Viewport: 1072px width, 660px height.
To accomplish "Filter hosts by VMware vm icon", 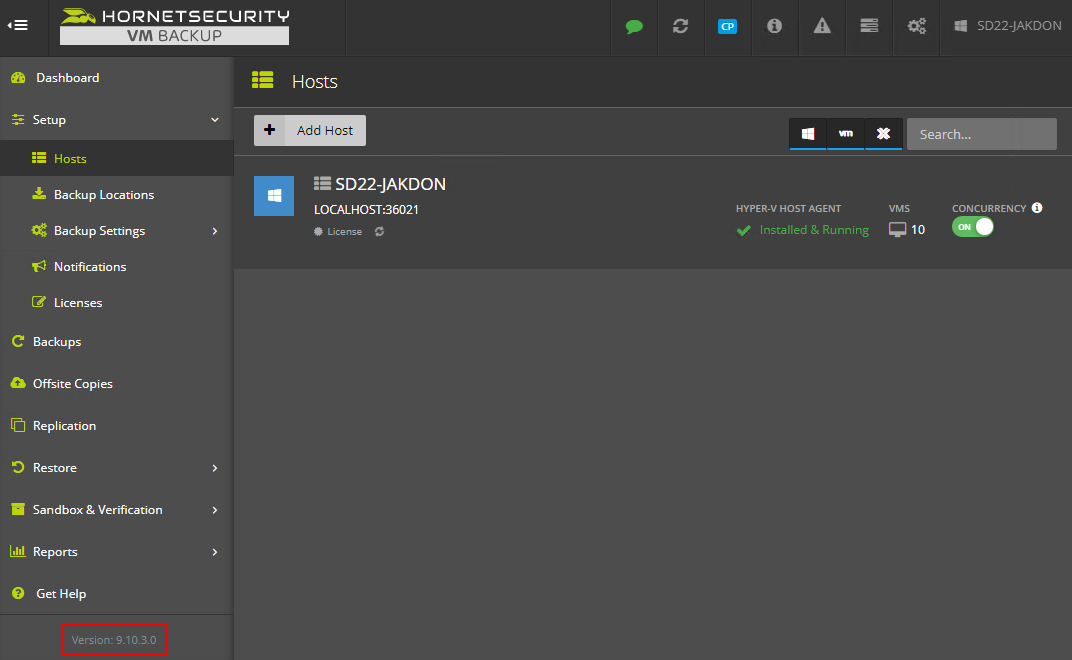I will (x=846, y=133).
